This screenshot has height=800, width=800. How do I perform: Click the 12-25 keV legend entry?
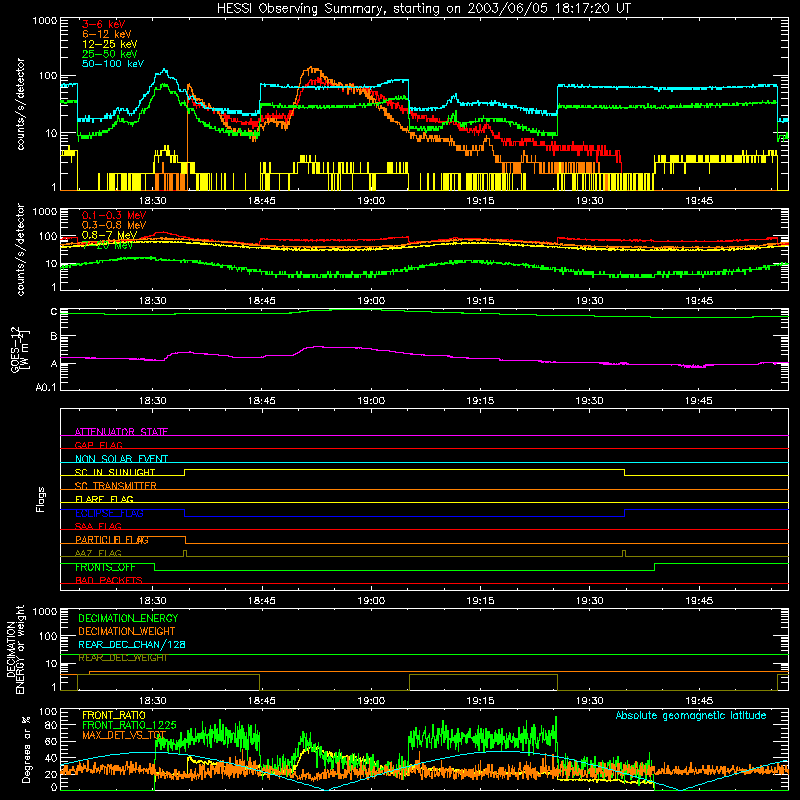point(109,44)
